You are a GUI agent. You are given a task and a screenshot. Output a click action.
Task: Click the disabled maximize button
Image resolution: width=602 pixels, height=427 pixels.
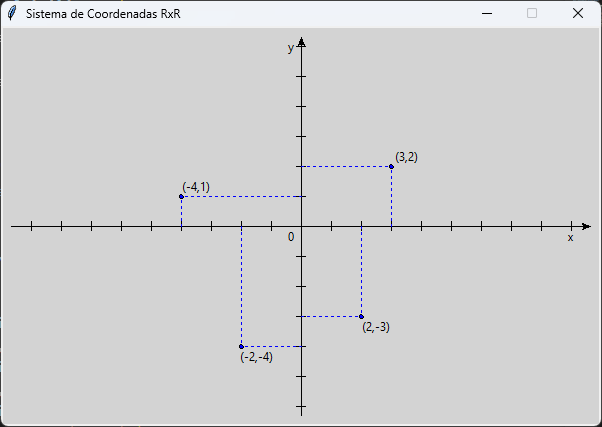(x=532, y=13)
